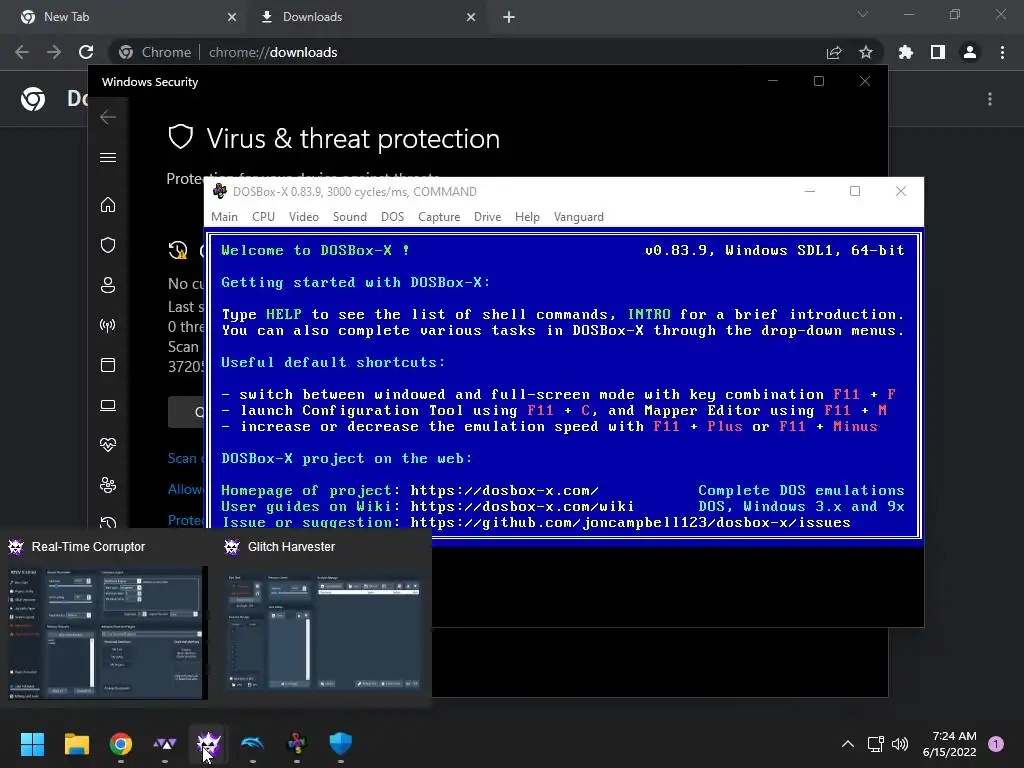1024x768 pixels.
Task: Bookmark this page with the star
Action: pyautogui.click(x=866, y=52)
